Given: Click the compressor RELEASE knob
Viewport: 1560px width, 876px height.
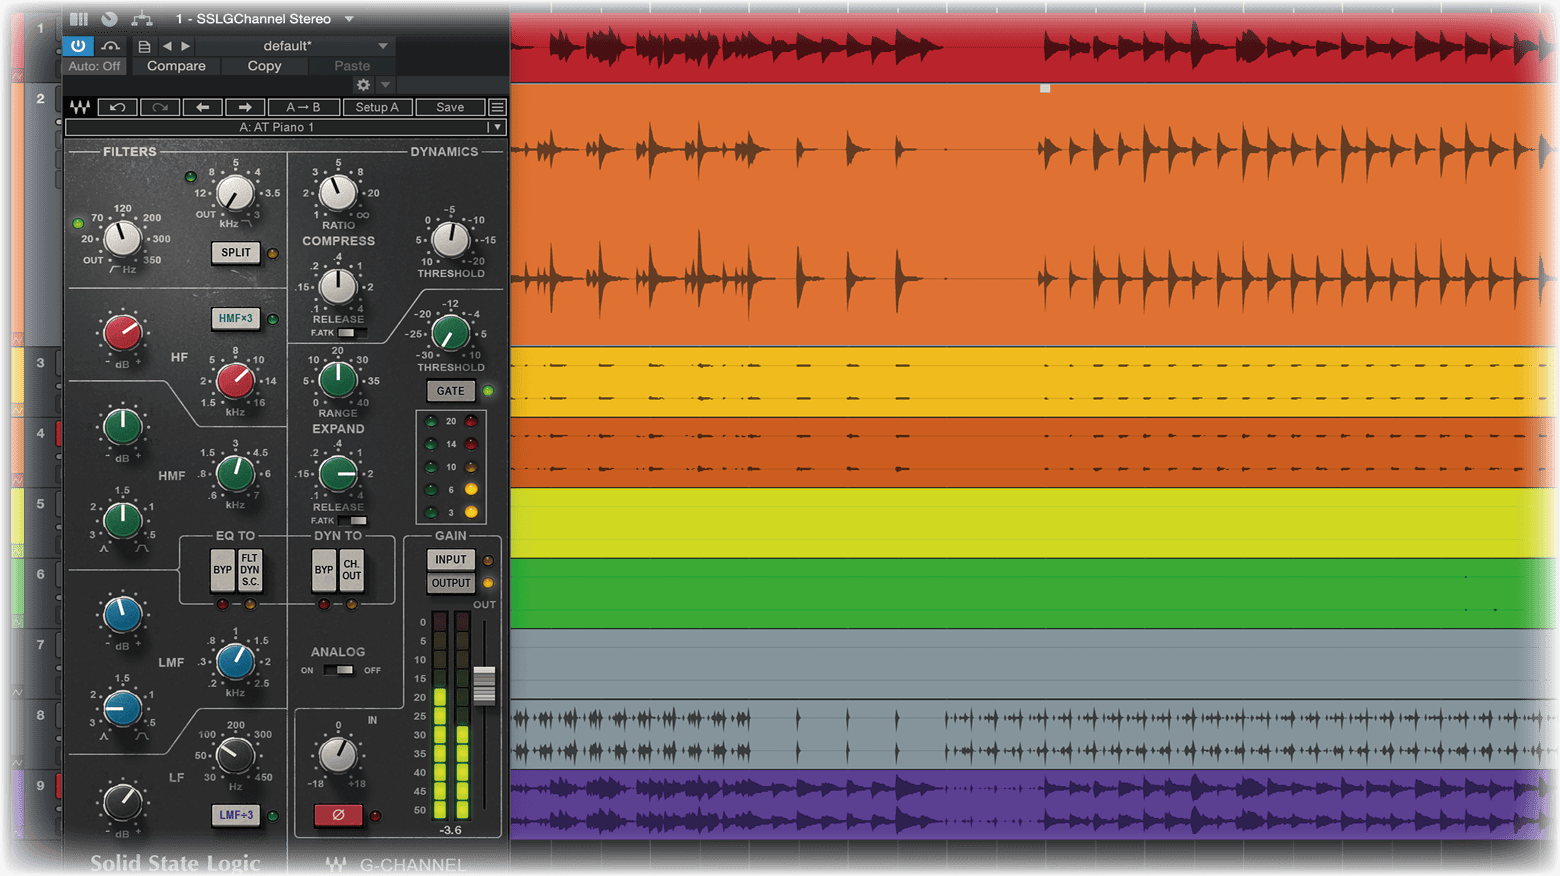Looking at the screenshot, I should 338,286.
